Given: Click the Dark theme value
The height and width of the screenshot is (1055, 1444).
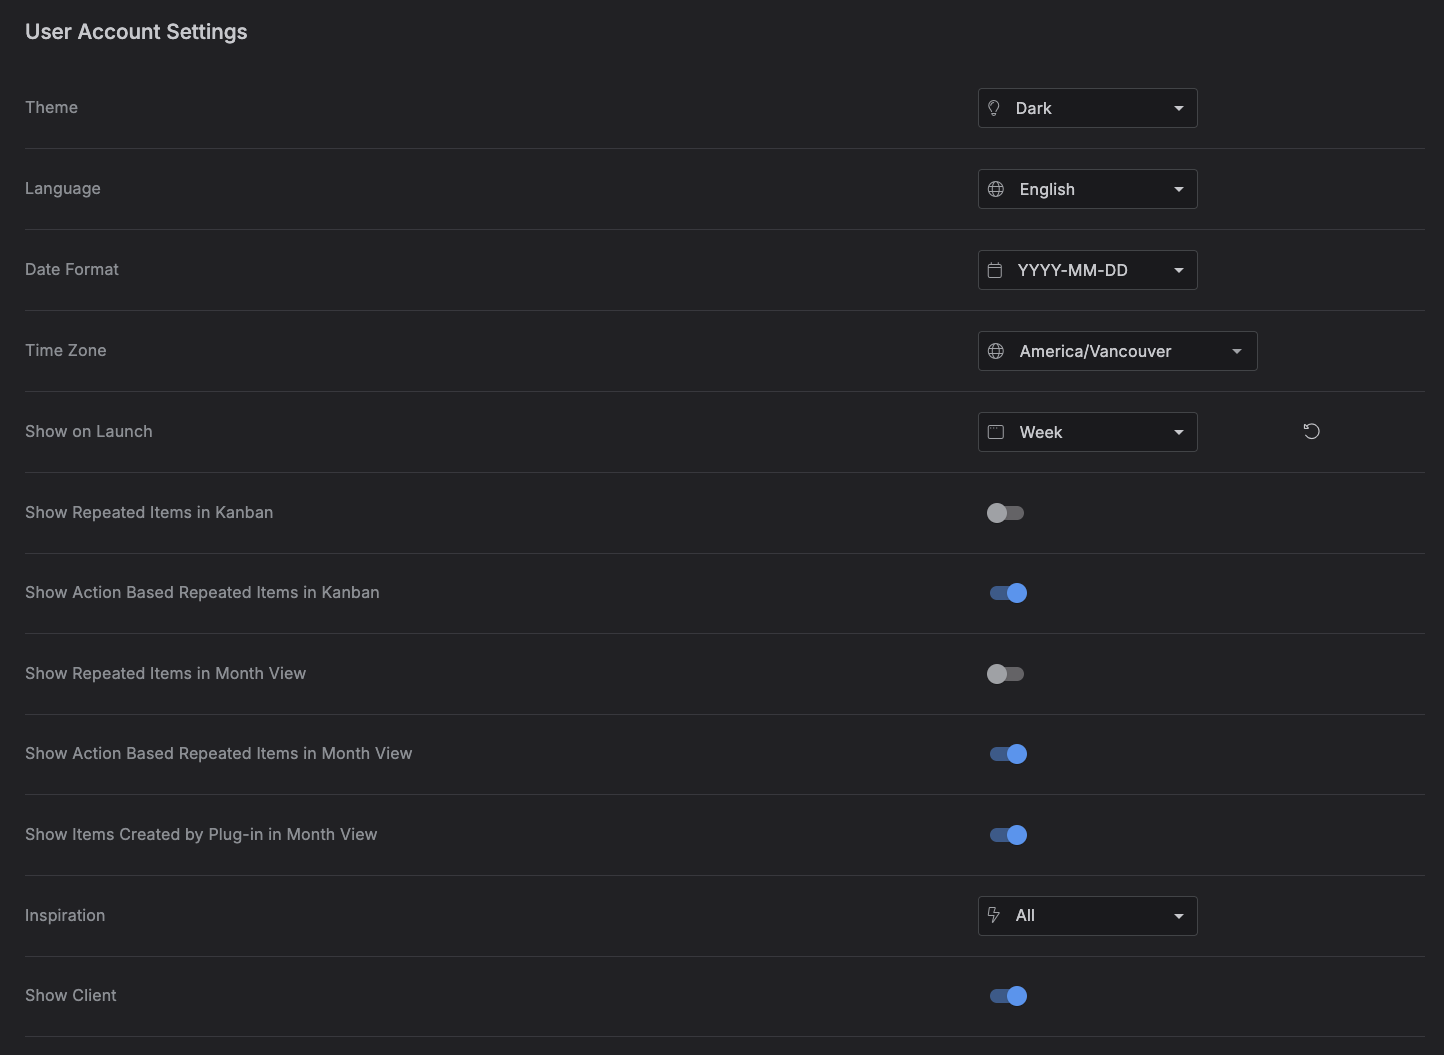Looking at the screenshot, I should pyautogui.click(x=1034, y=108).
